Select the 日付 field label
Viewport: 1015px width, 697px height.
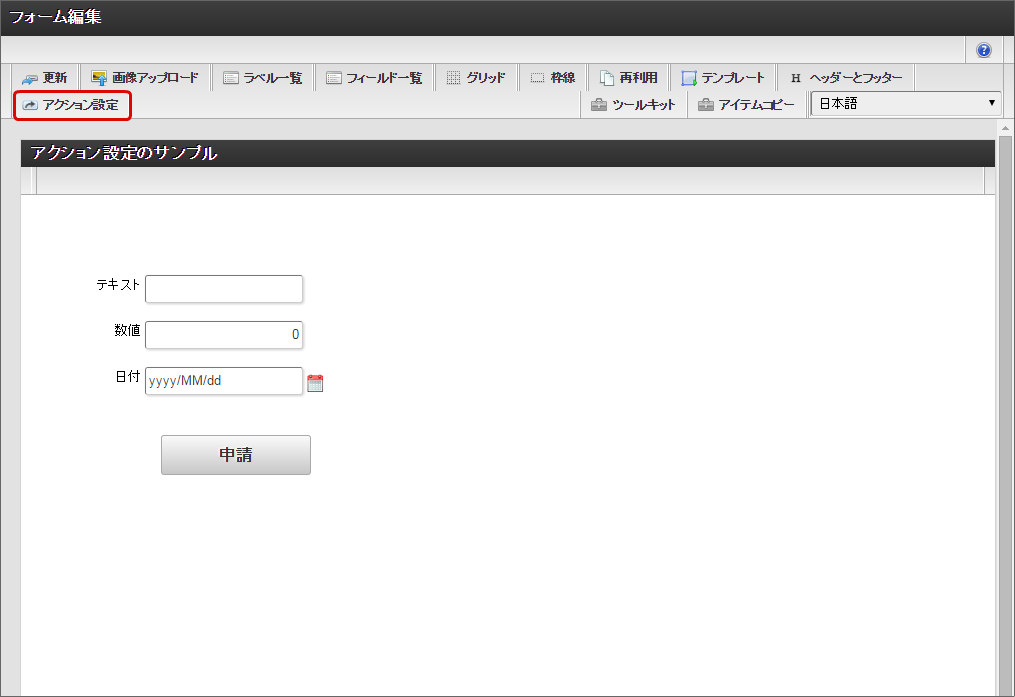coord(128,377)
